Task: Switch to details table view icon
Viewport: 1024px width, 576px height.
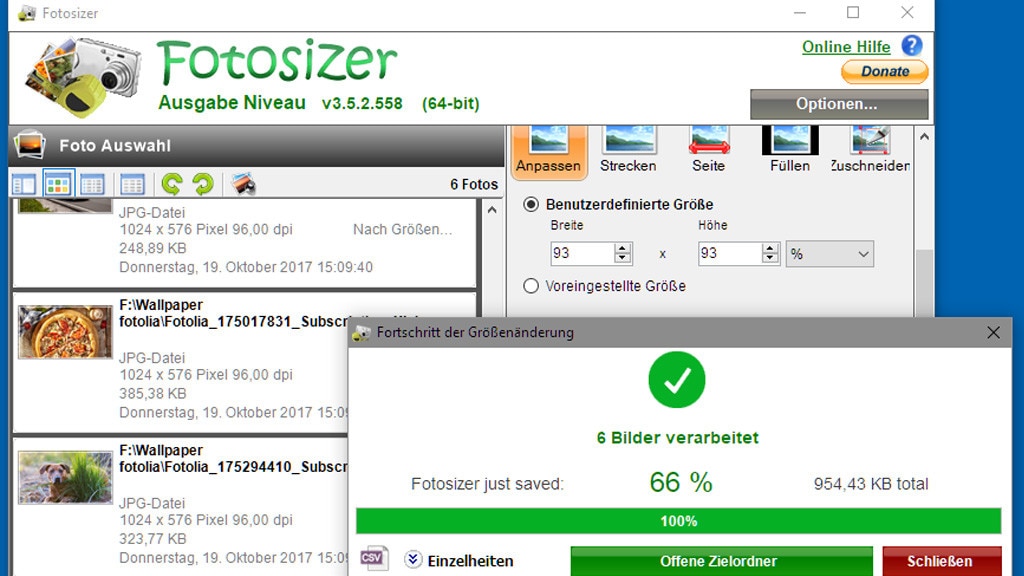Action: [132, 184]
